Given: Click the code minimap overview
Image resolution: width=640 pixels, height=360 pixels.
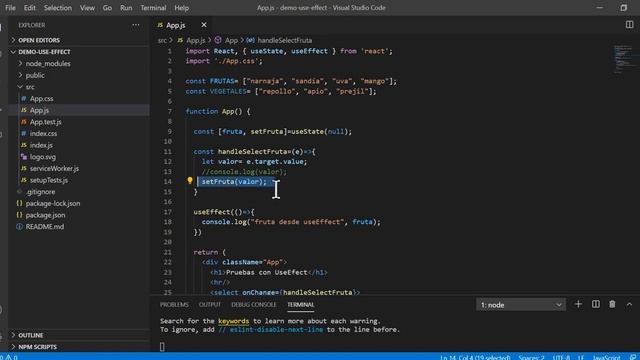Looking at the screenshot, I should coord(624,59).
